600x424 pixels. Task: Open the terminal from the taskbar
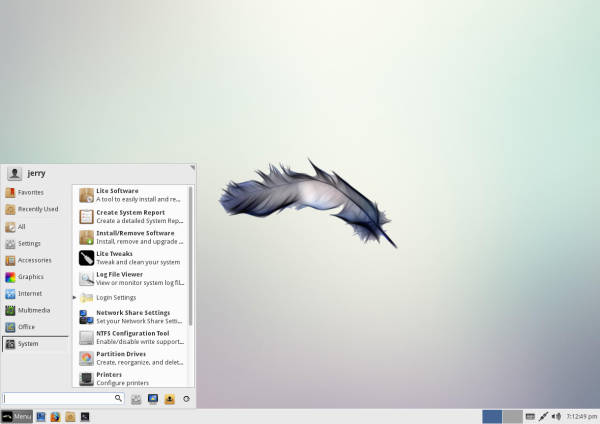(85, 416)
